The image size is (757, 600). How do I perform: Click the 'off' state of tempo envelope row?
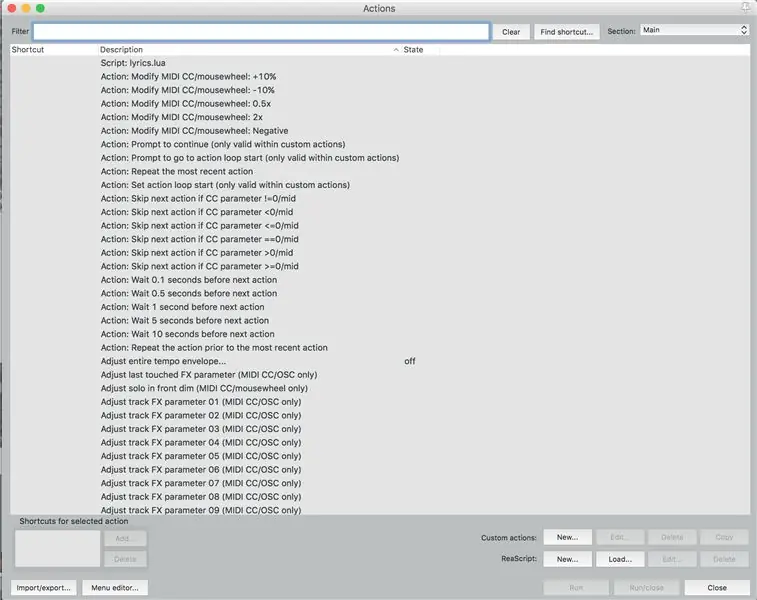pyautogui.click(x=409, y=361)
